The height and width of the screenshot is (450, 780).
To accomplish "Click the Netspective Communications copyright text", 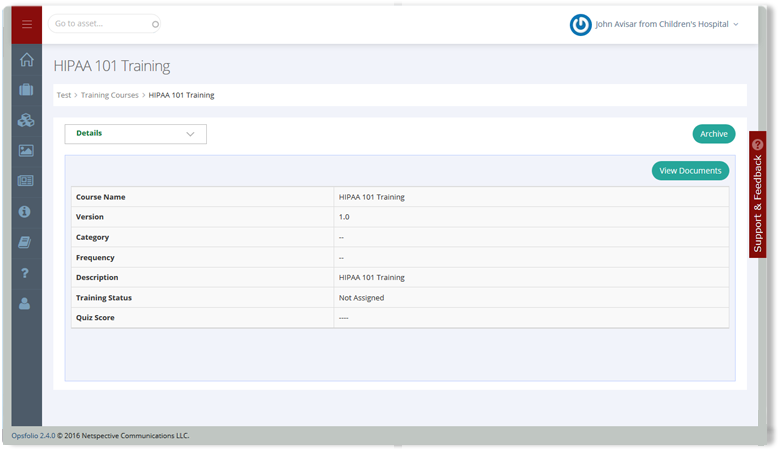I will pyautogui.click(x=123, y=436).
